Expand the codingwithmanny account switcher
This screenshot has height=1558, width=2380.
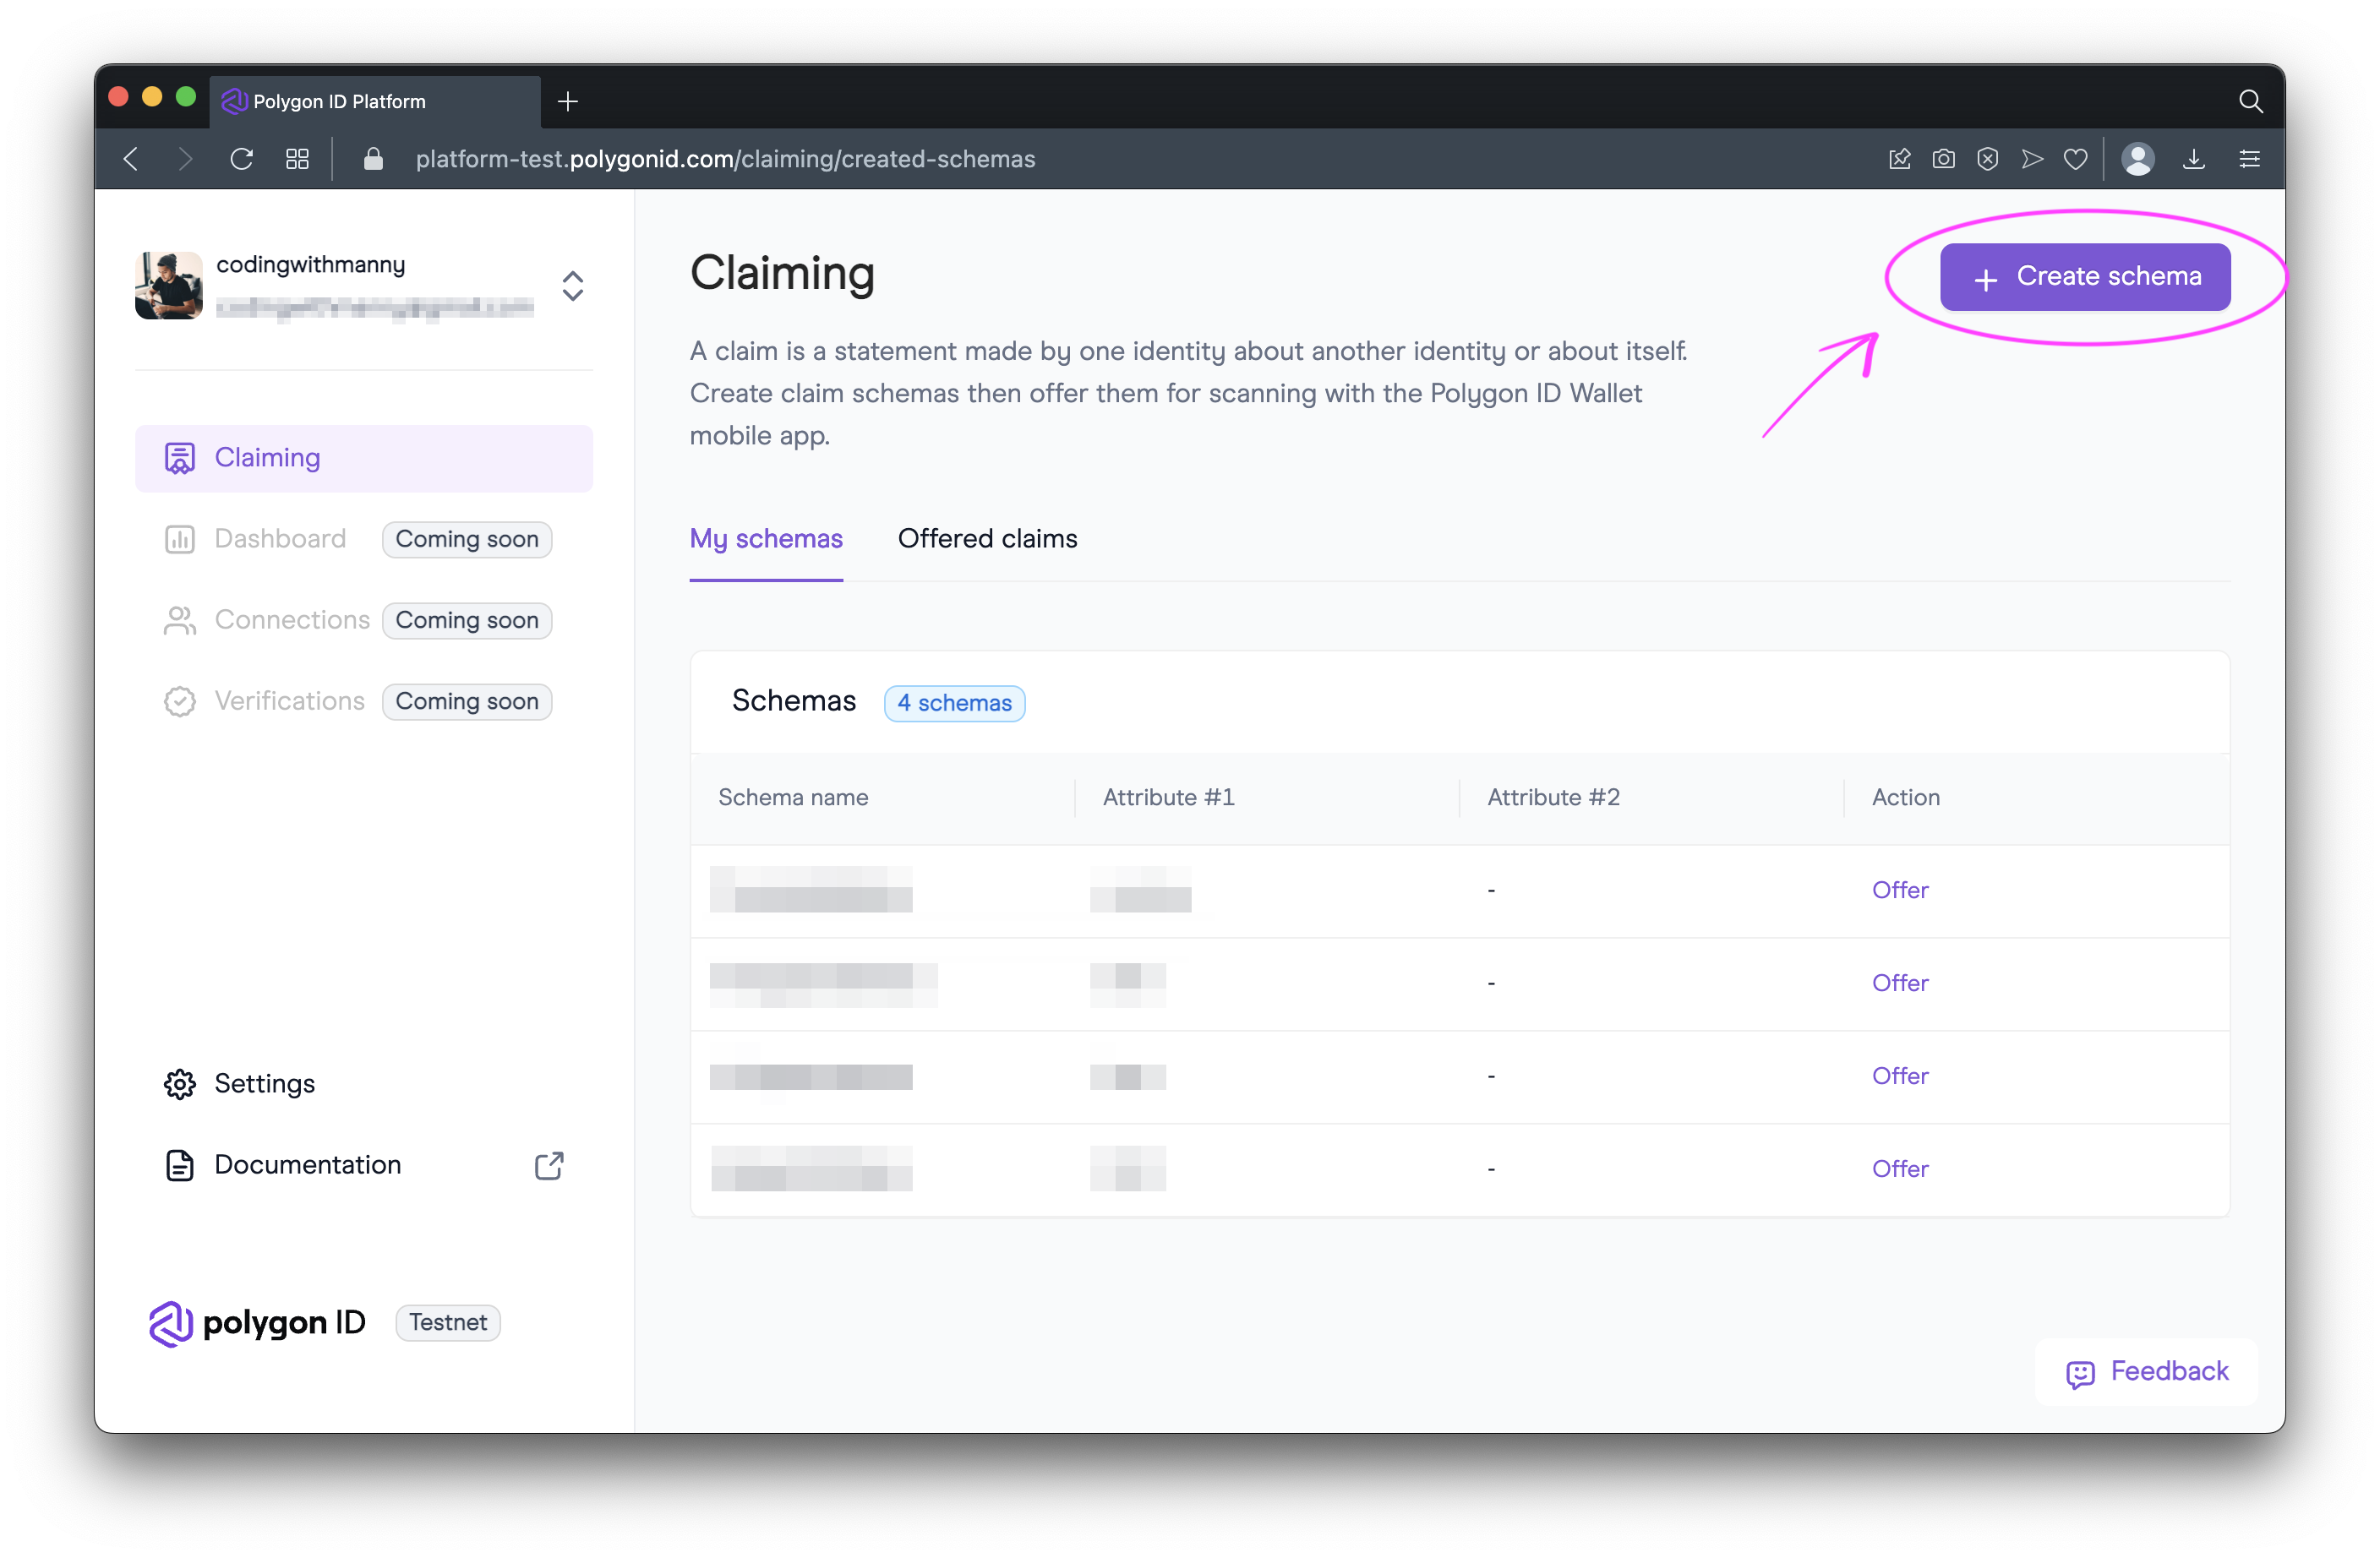[572, 286]
